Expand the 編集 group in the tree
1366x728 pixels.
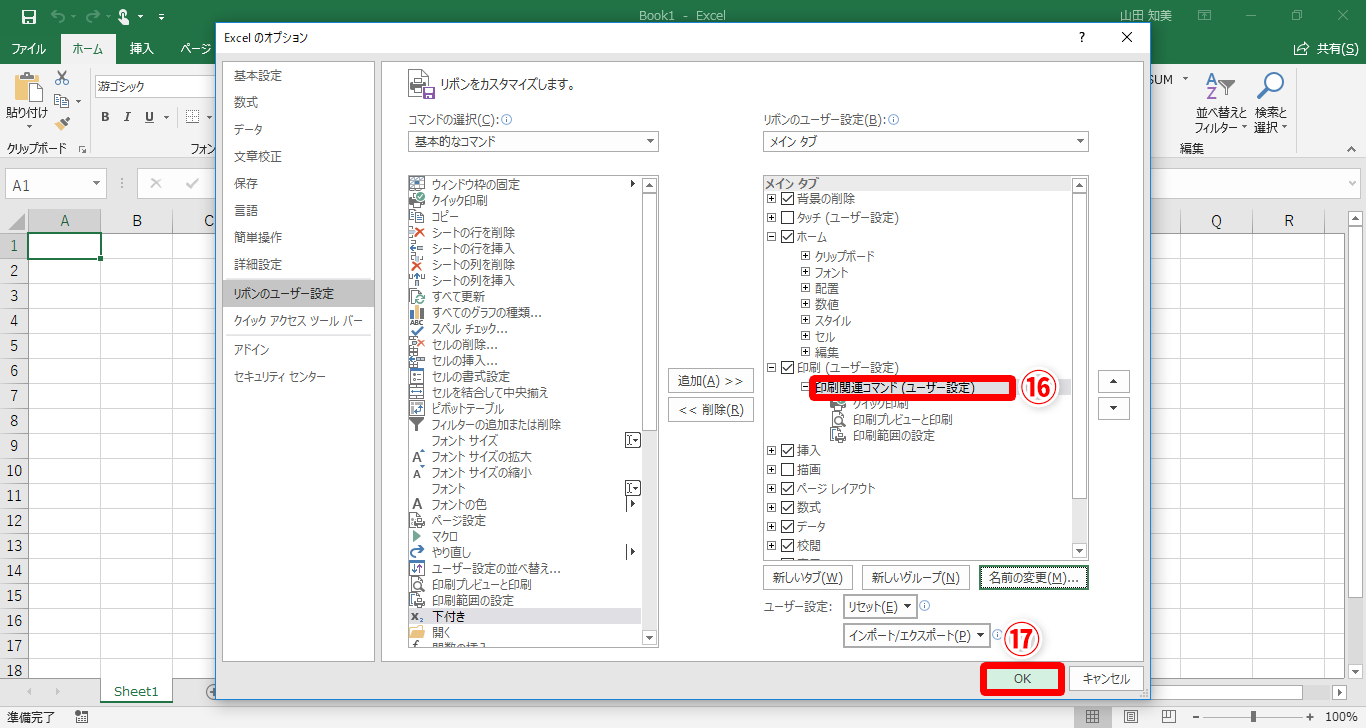pos(805,352)
